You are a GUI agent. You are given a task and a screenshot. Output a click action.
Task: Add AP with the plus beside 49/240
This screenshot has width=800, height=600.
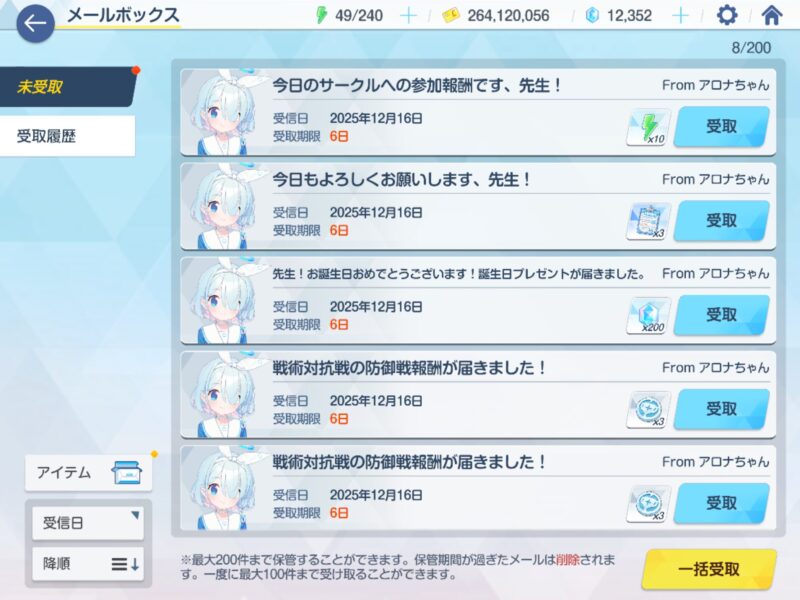click(x=408, y=16)
